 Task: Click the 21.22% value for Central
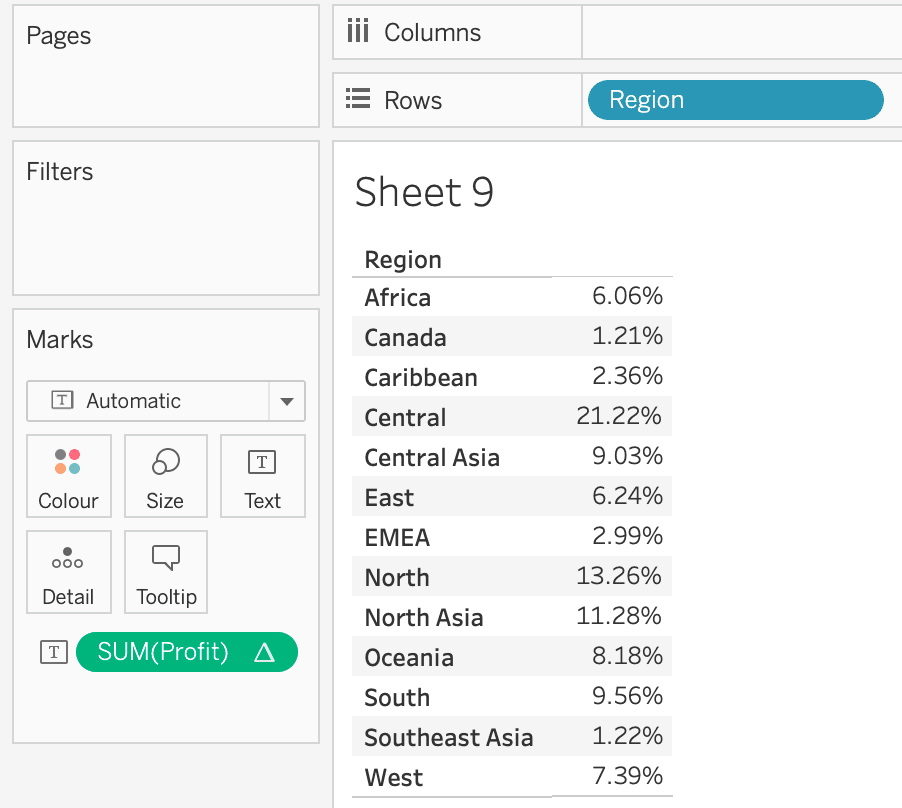pos(619,416)
